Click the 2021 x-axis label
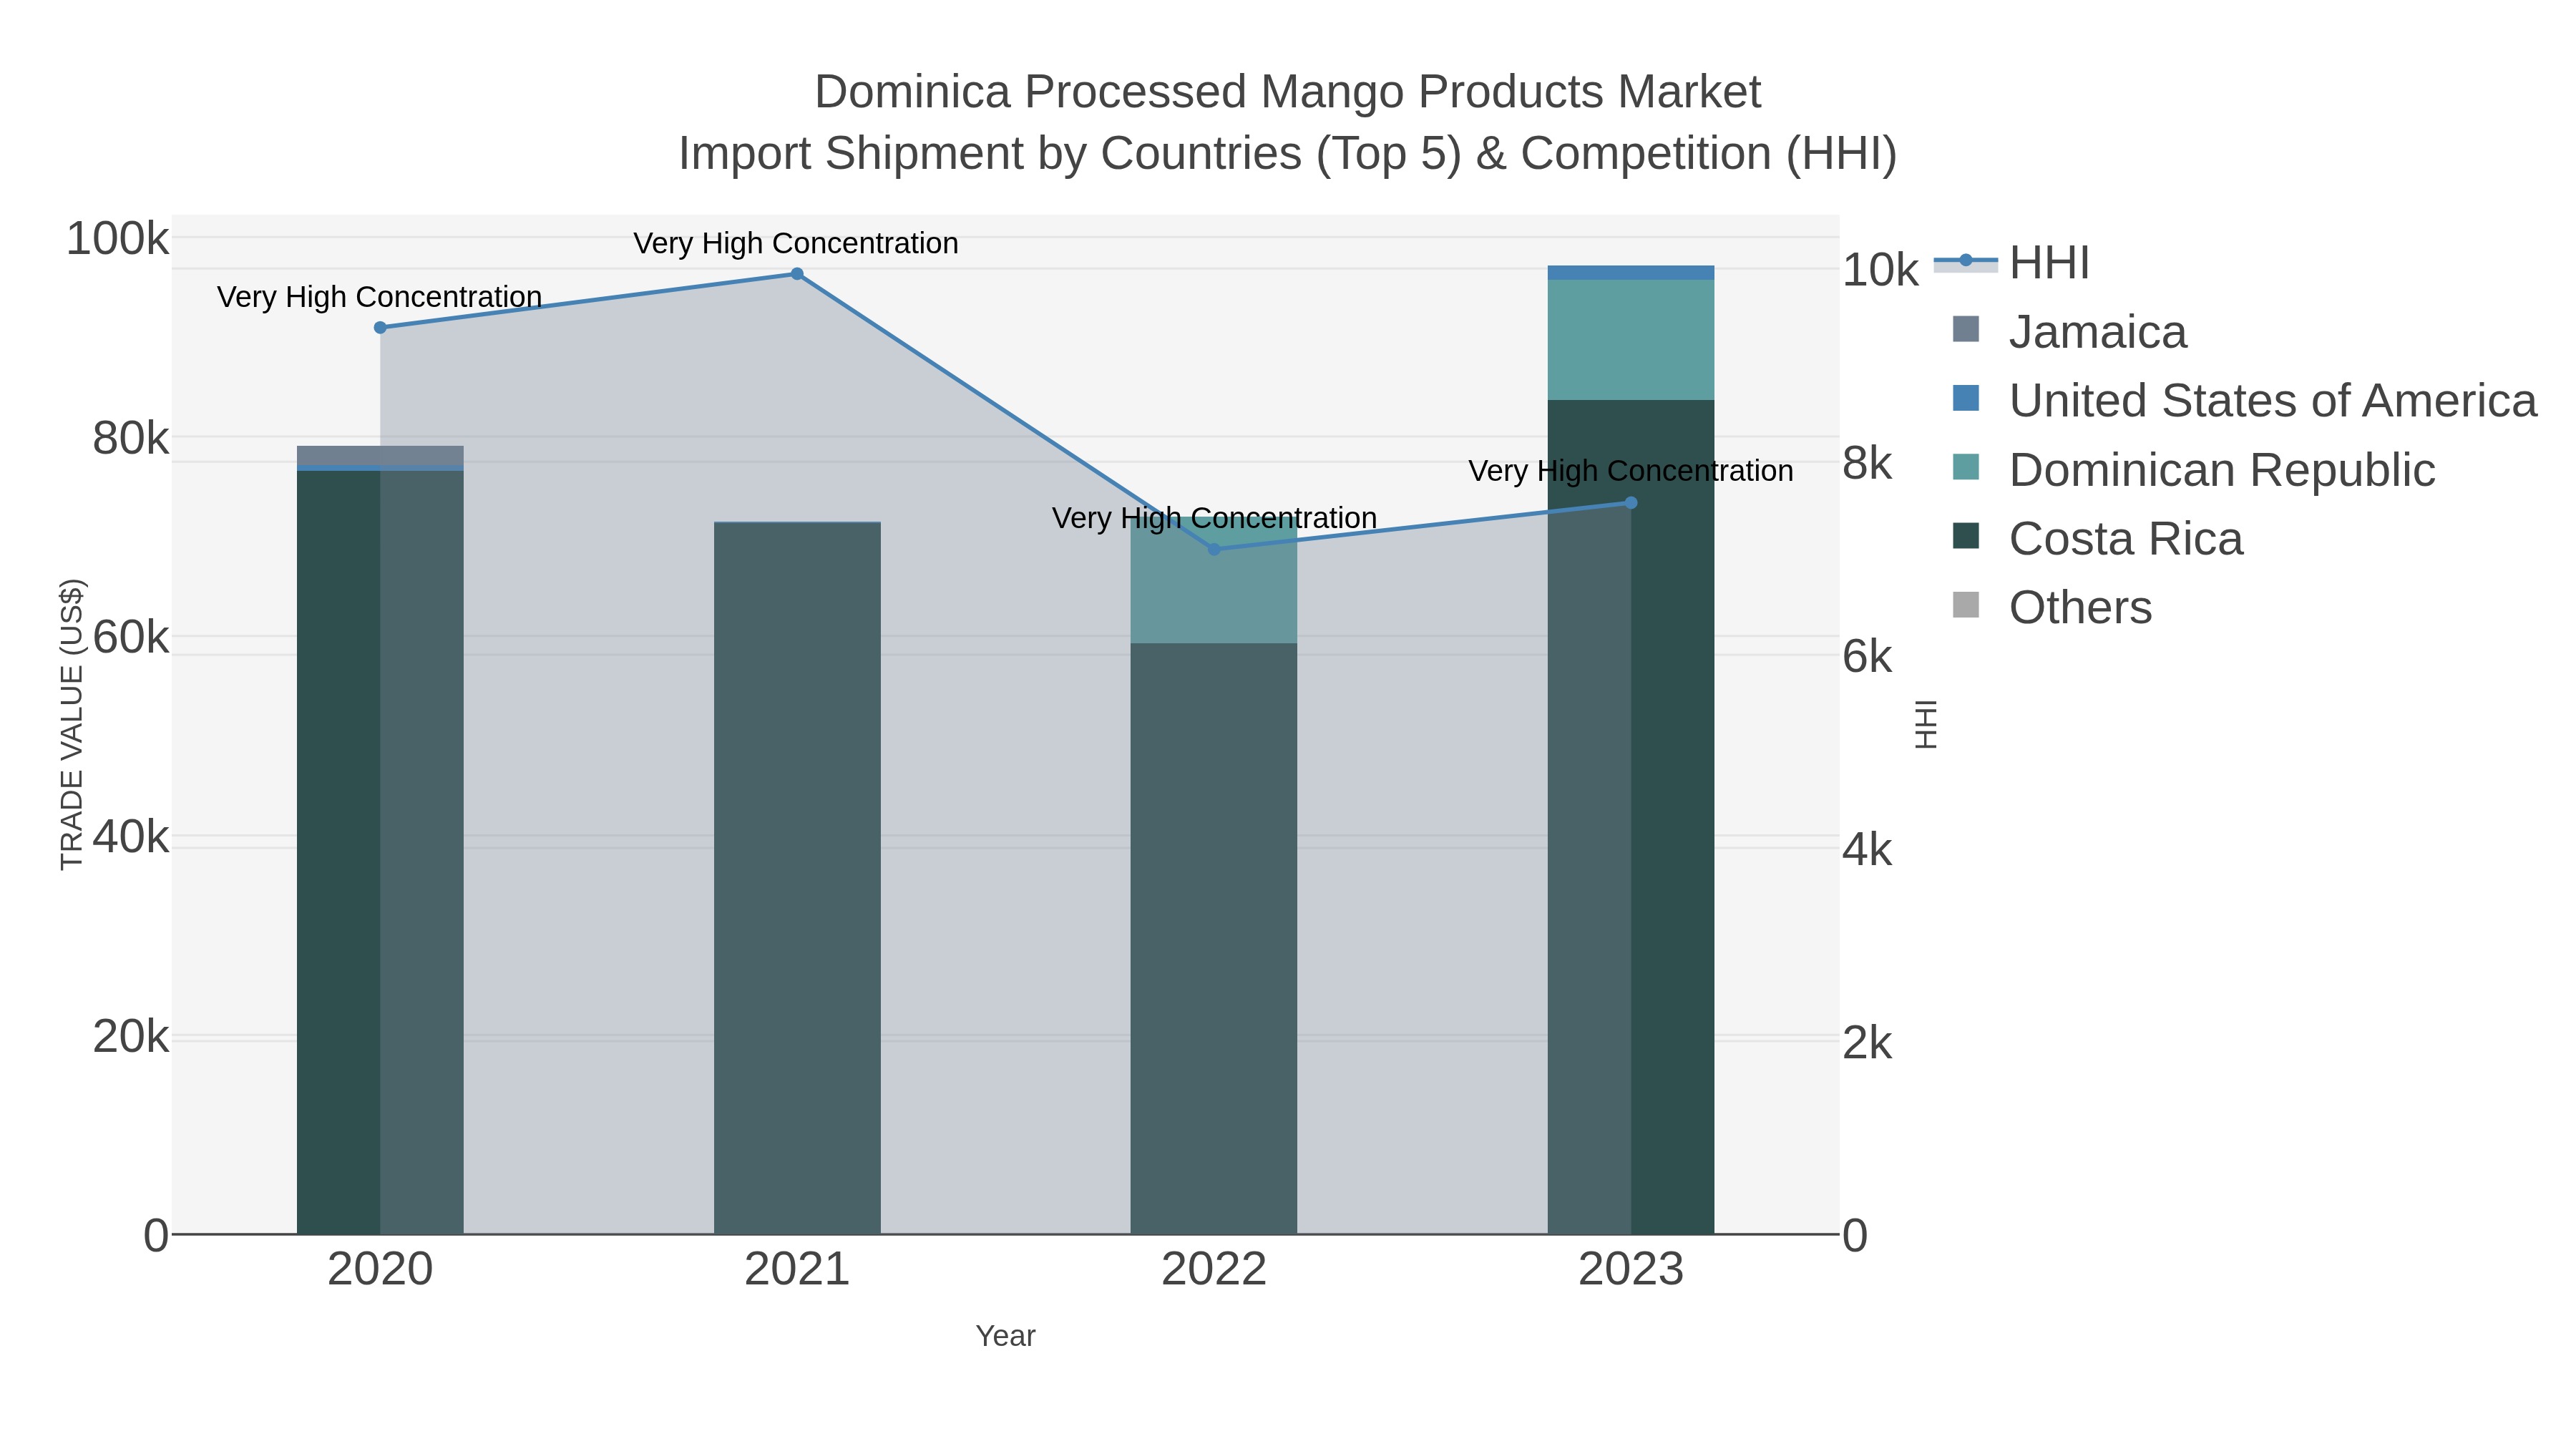The image size is (2576, 1449). coord(797,1270)
